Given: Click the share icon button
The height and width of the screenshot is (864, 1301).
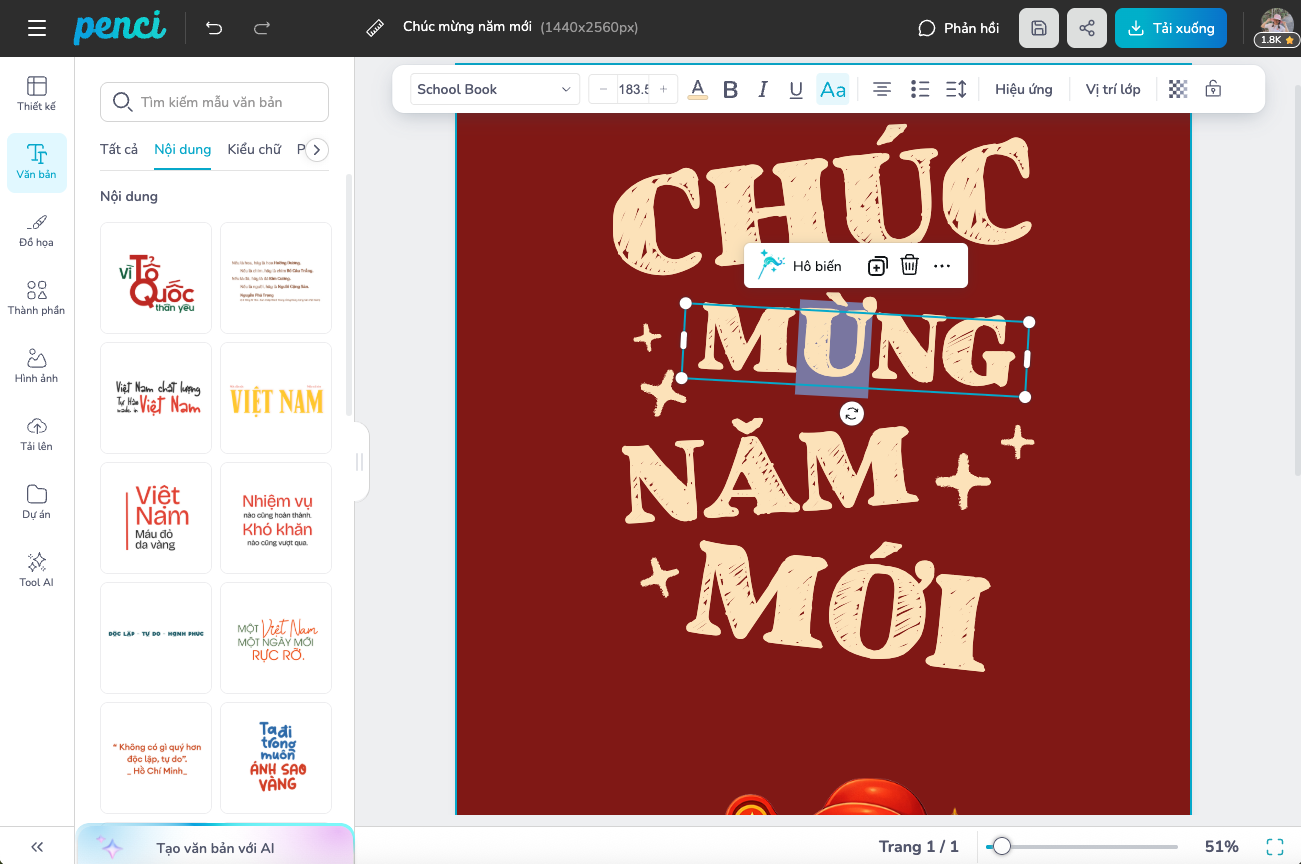Looking at the screenshot, I should click(1087, 28).
